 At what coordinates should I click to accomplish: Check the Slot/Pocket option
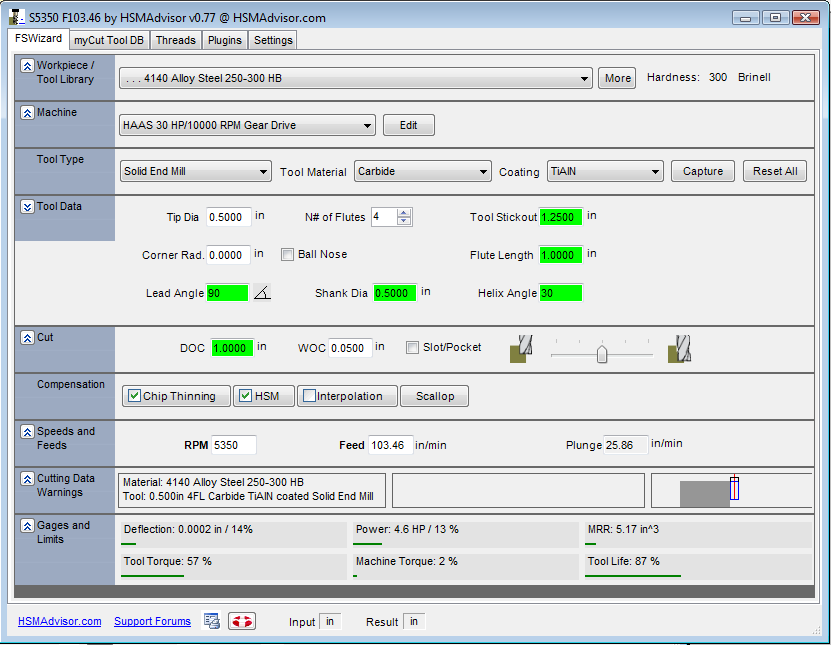coord(412,348)
